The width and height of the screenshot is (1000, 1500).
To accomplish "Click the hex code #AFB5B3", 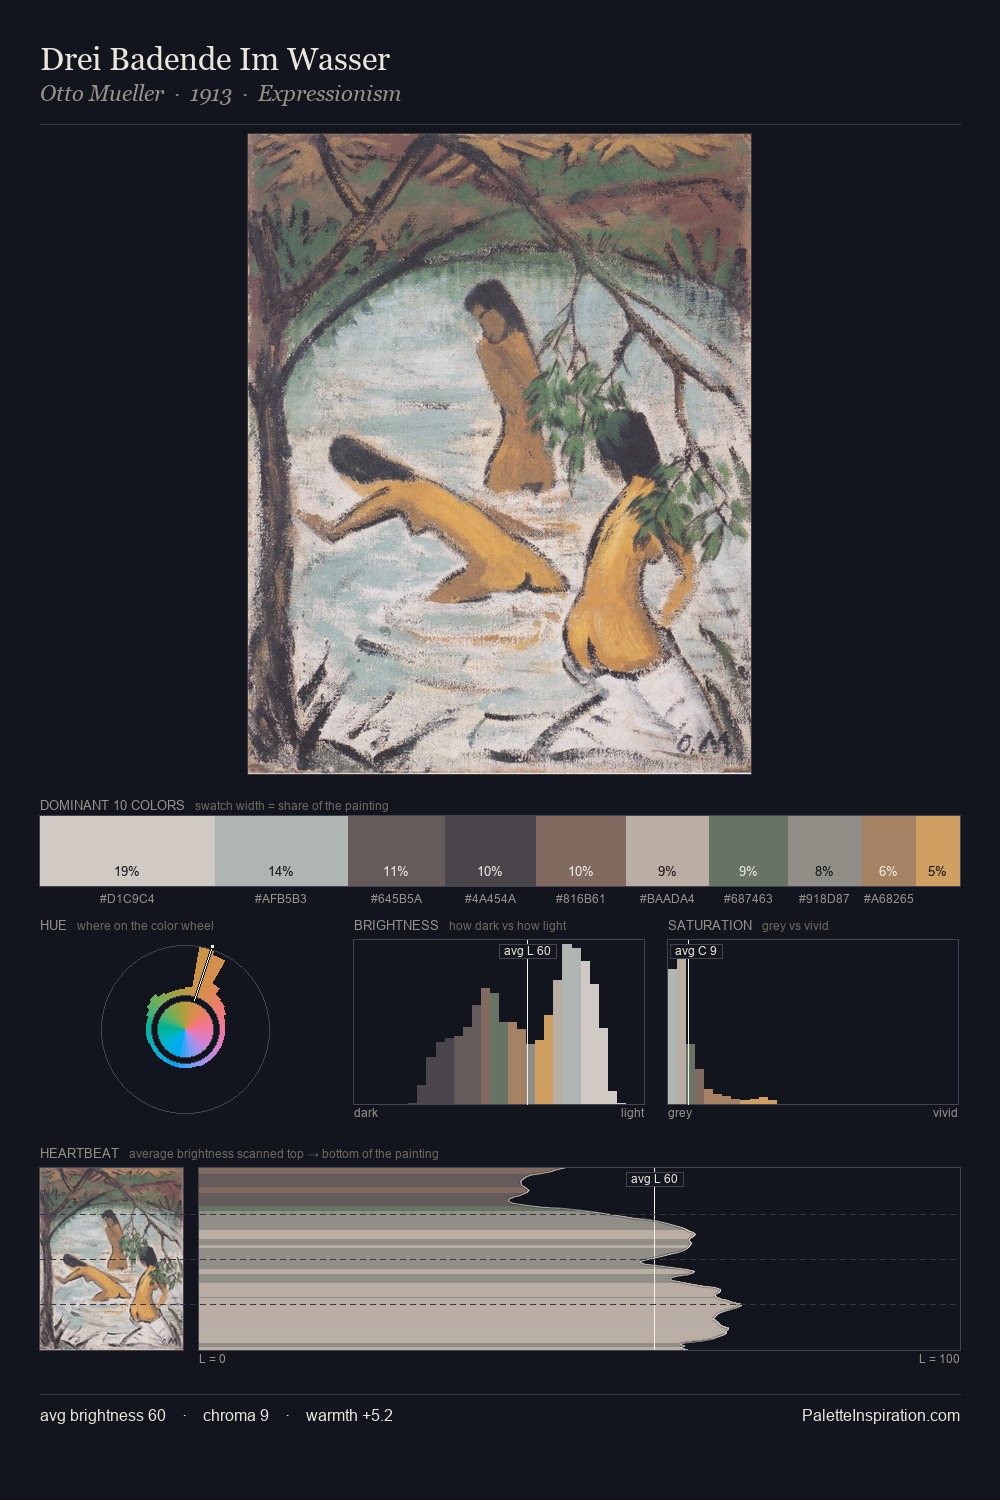I will (x=281, y=899).
